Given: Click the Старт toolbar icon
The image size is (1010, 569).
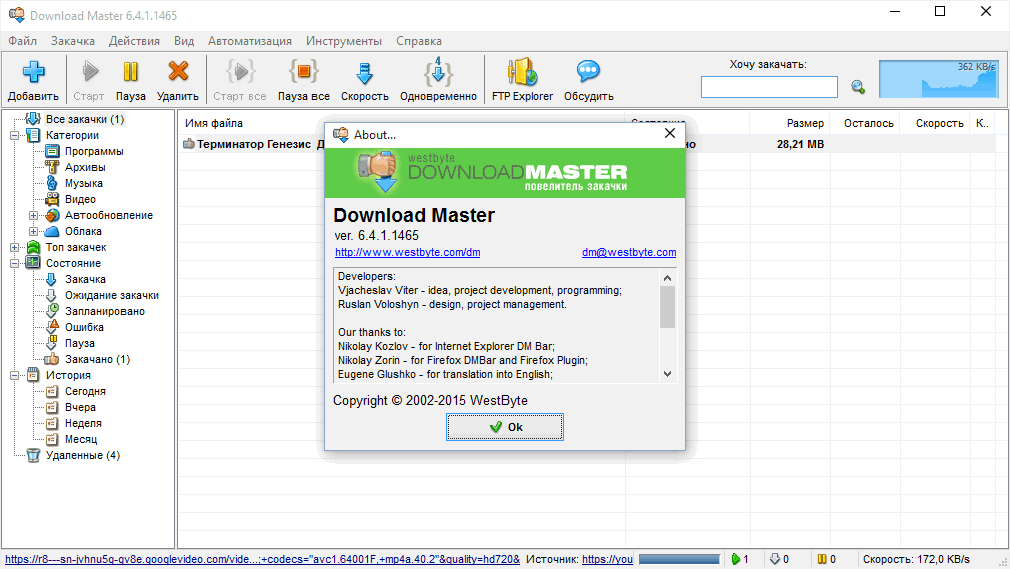Looking at the screenshot, I should coord(90,72).
